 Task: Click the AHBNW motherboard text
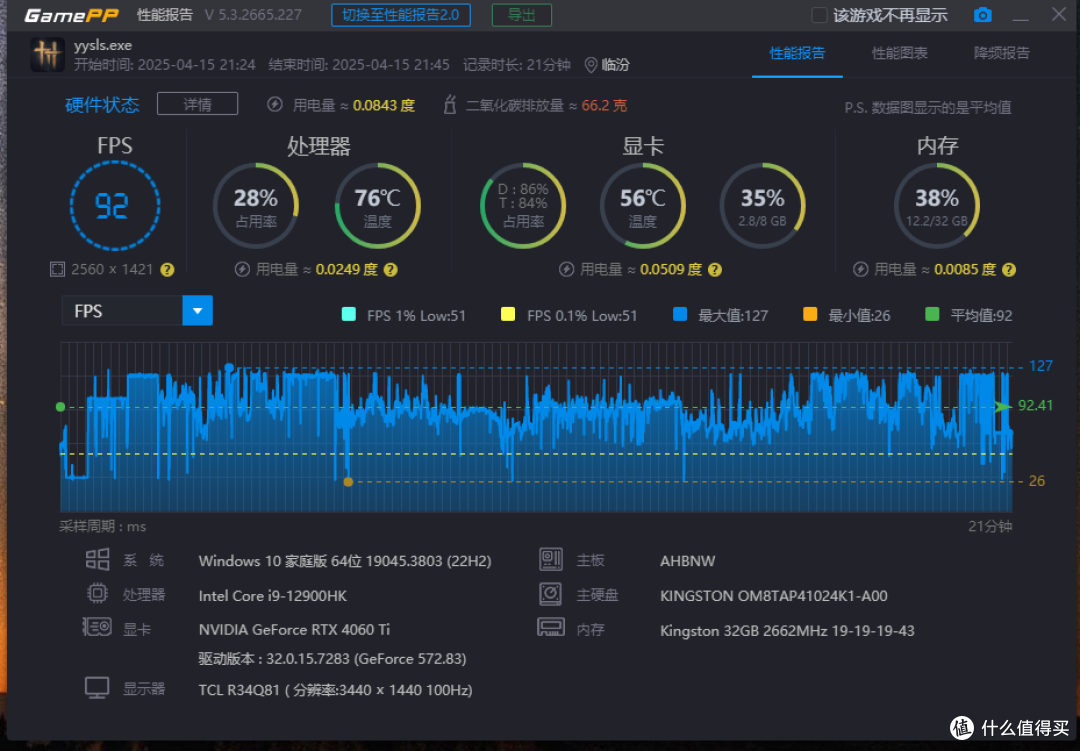coord(687,561)
